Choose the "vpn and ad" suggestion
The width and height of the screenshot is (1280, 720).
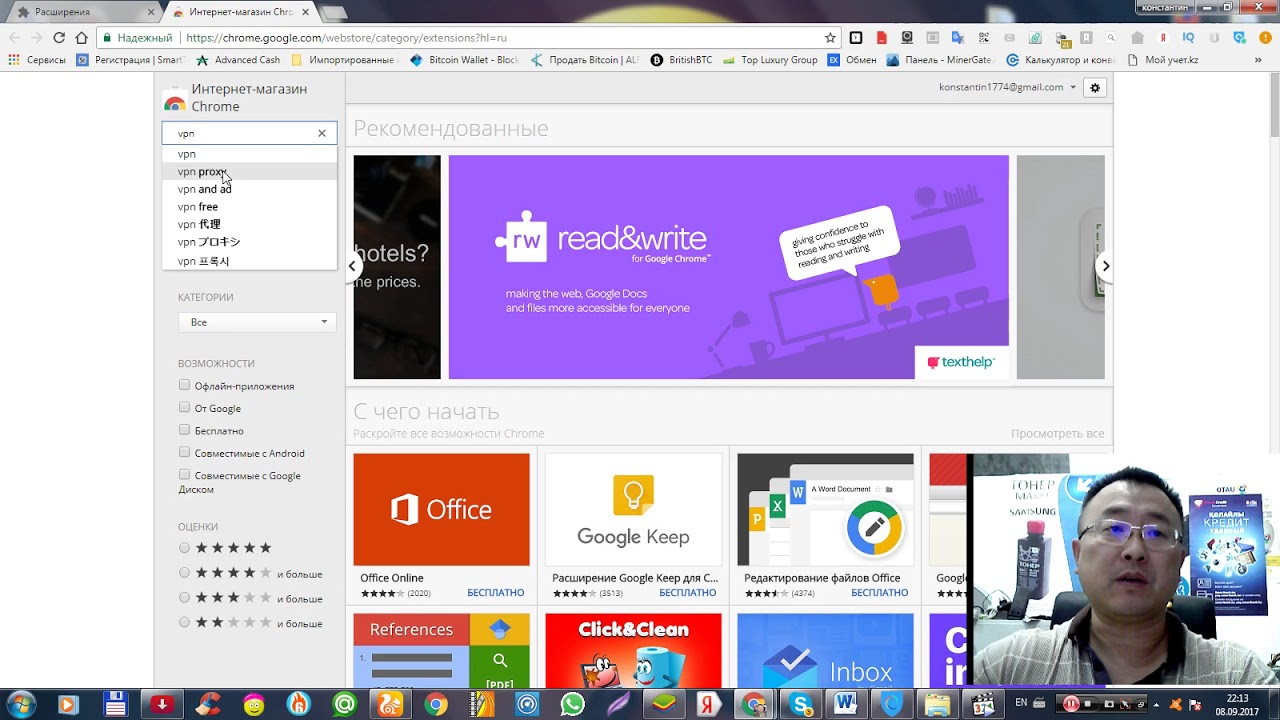tap(250, 189)
